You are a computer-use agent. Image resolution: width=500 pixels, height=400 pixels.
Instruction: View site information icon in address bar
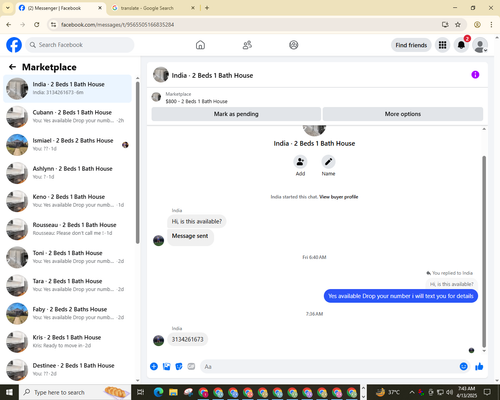[x=53, y=25]
